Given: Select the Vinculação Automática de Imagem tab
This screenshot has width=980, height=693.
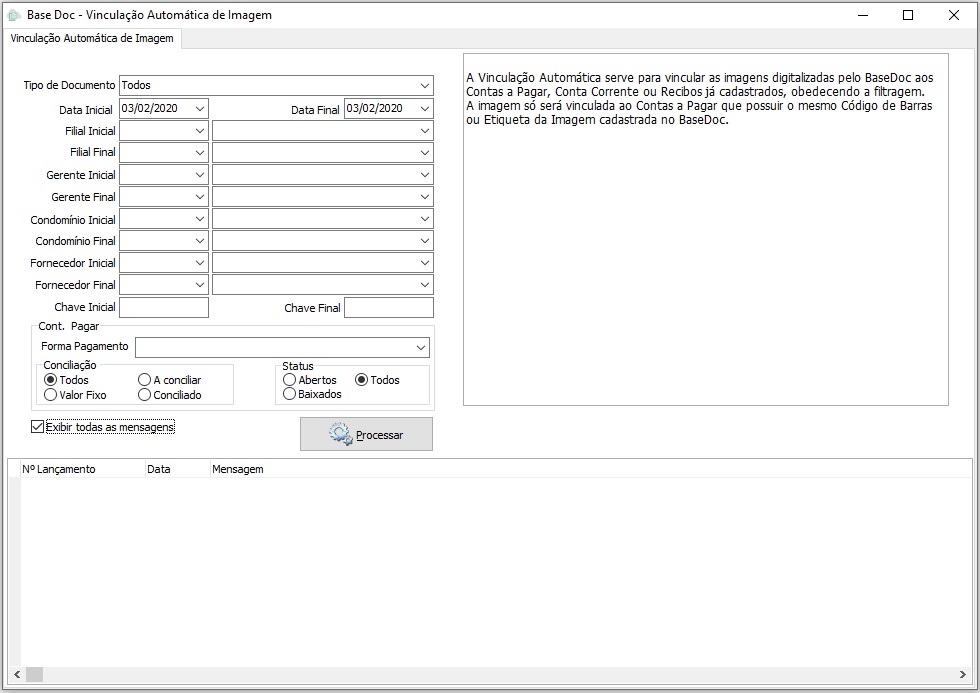Looking at the screenshot, I should (x=92, y=38).
